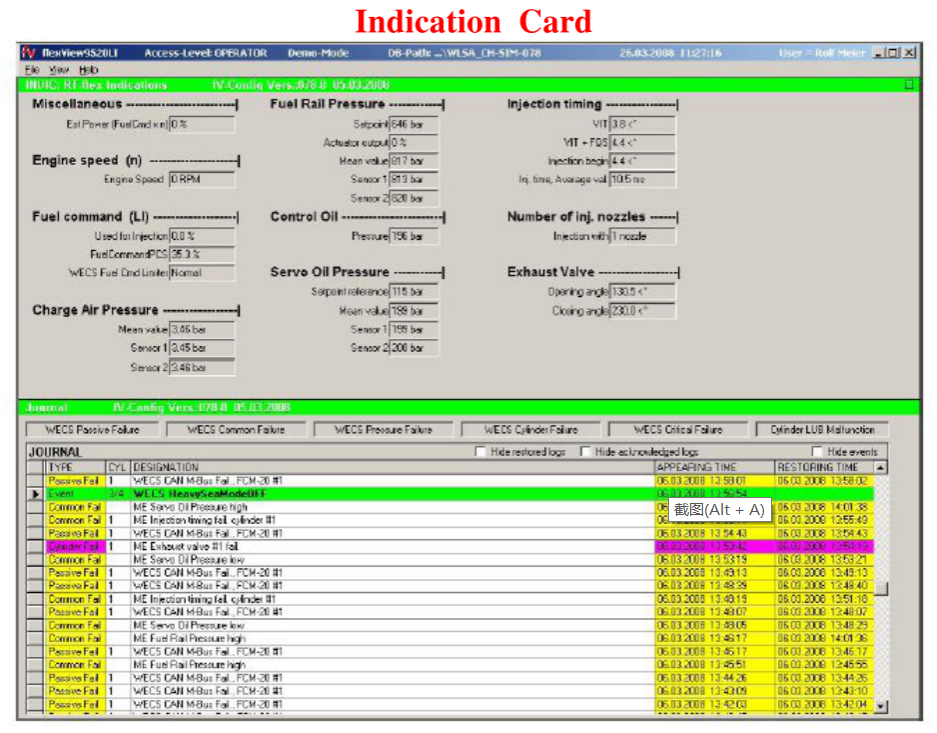Click the journal scrollbar up arrow

pos(881,467)
